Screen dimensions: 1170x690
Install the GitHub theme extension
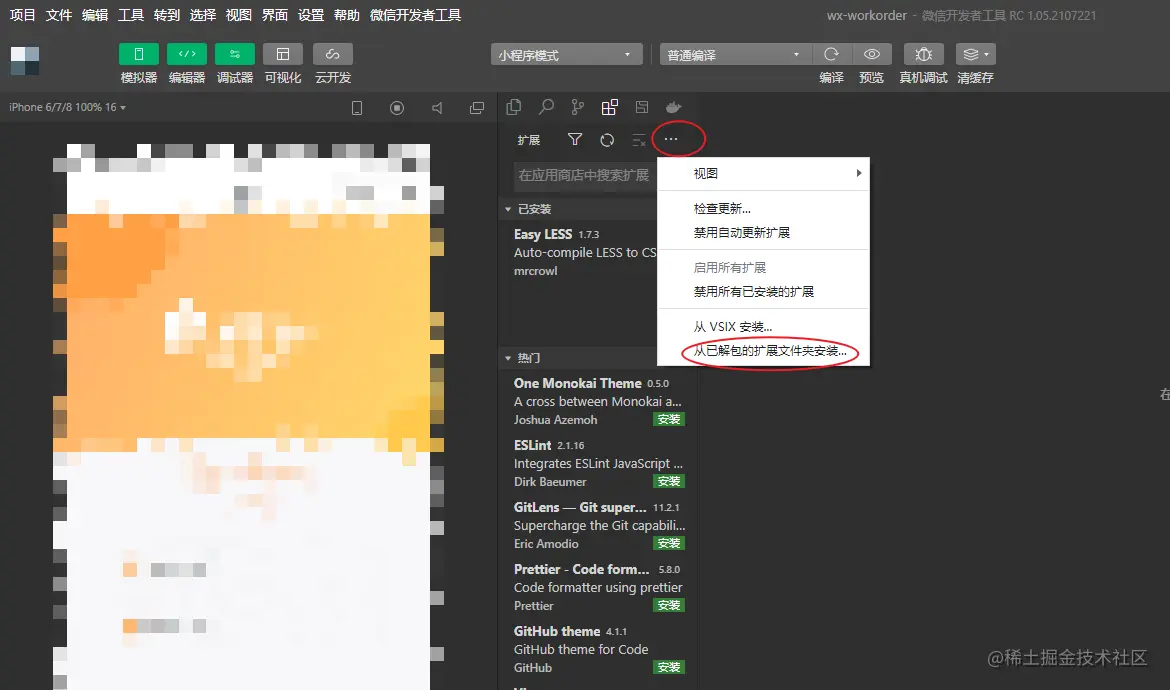[669, 667]
